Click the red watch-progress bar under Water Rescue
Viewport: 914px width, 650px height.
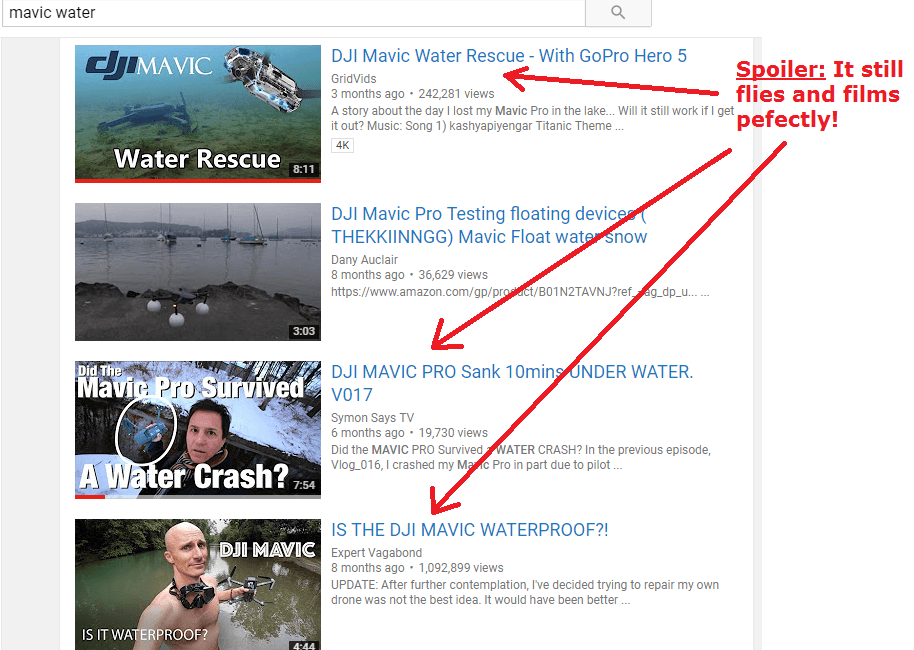point(198,181)
